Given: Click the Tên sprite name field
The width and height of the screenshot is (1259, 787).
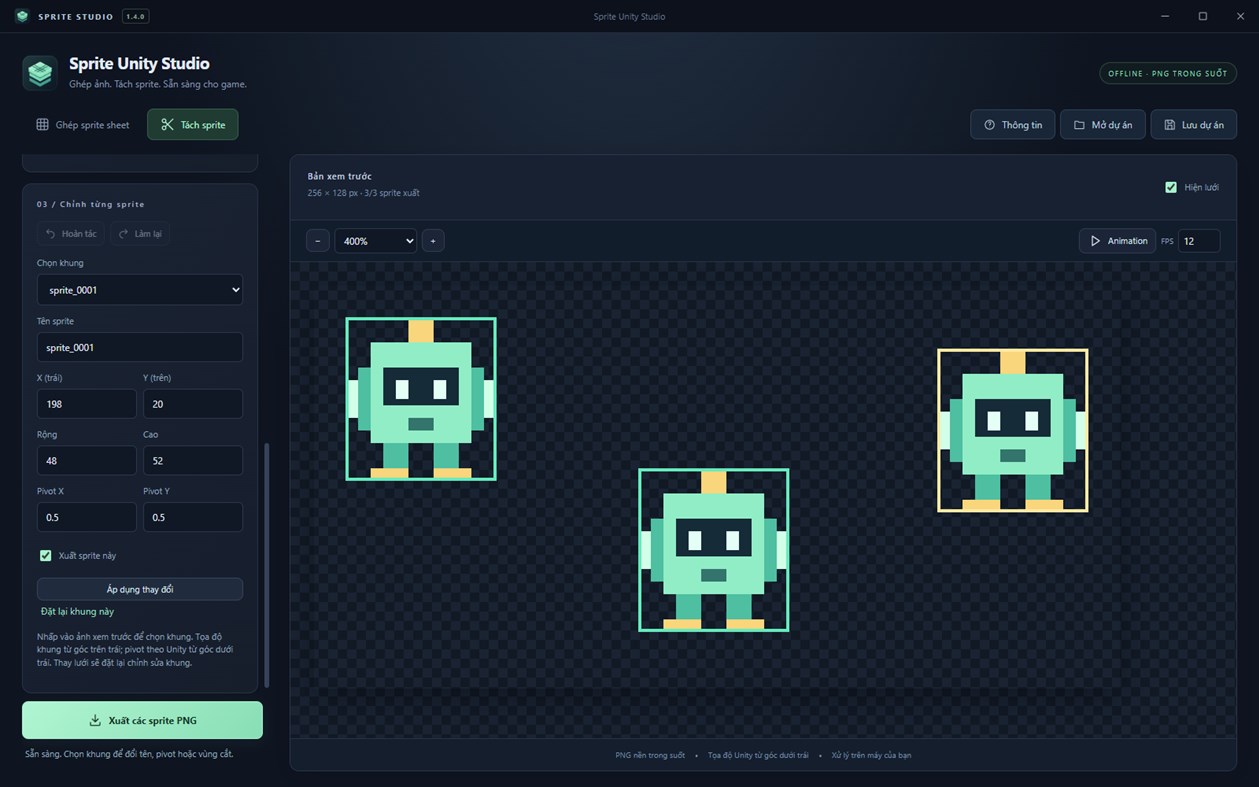Looking at the screenshot, I should [x=140, y=347].
